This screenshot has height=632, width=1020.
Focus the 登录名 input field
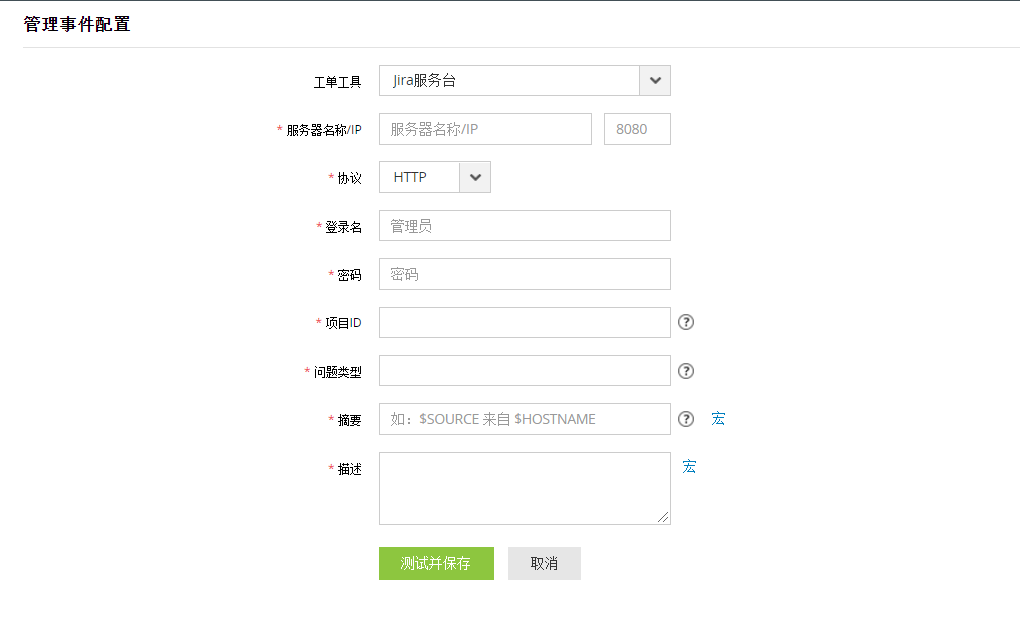coord(524,226)
